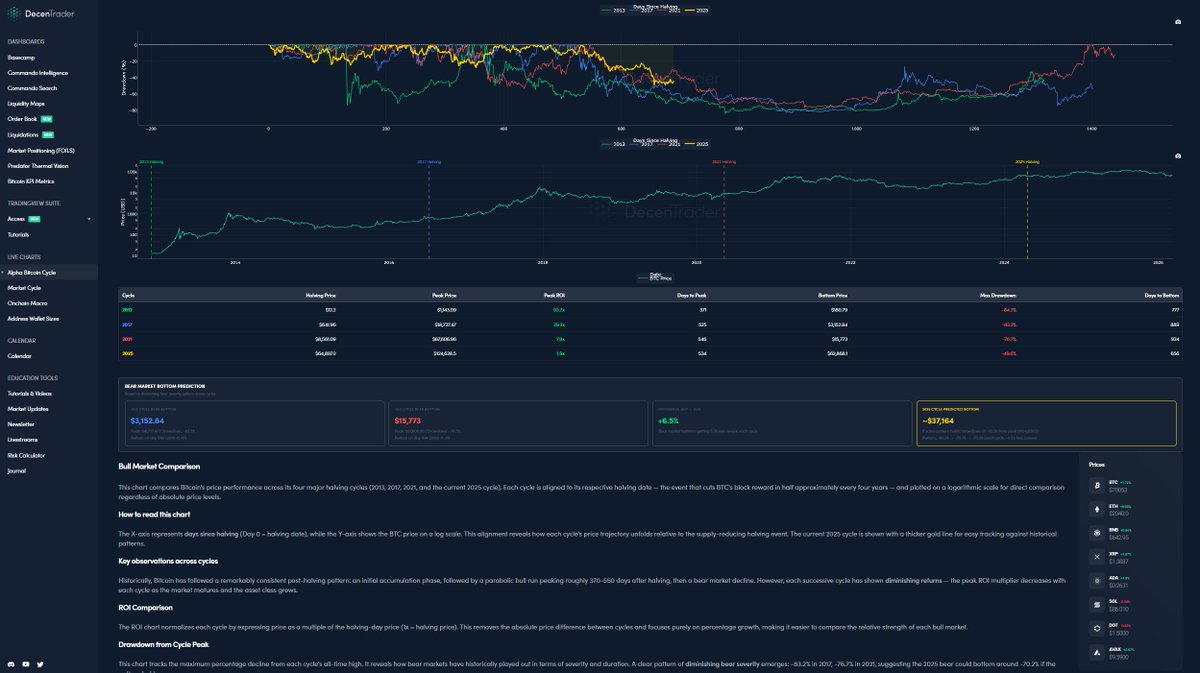This screenshot has height=673, width=1200.
Task: Click the Peak ROI column header
Action: tap(555, 295)
